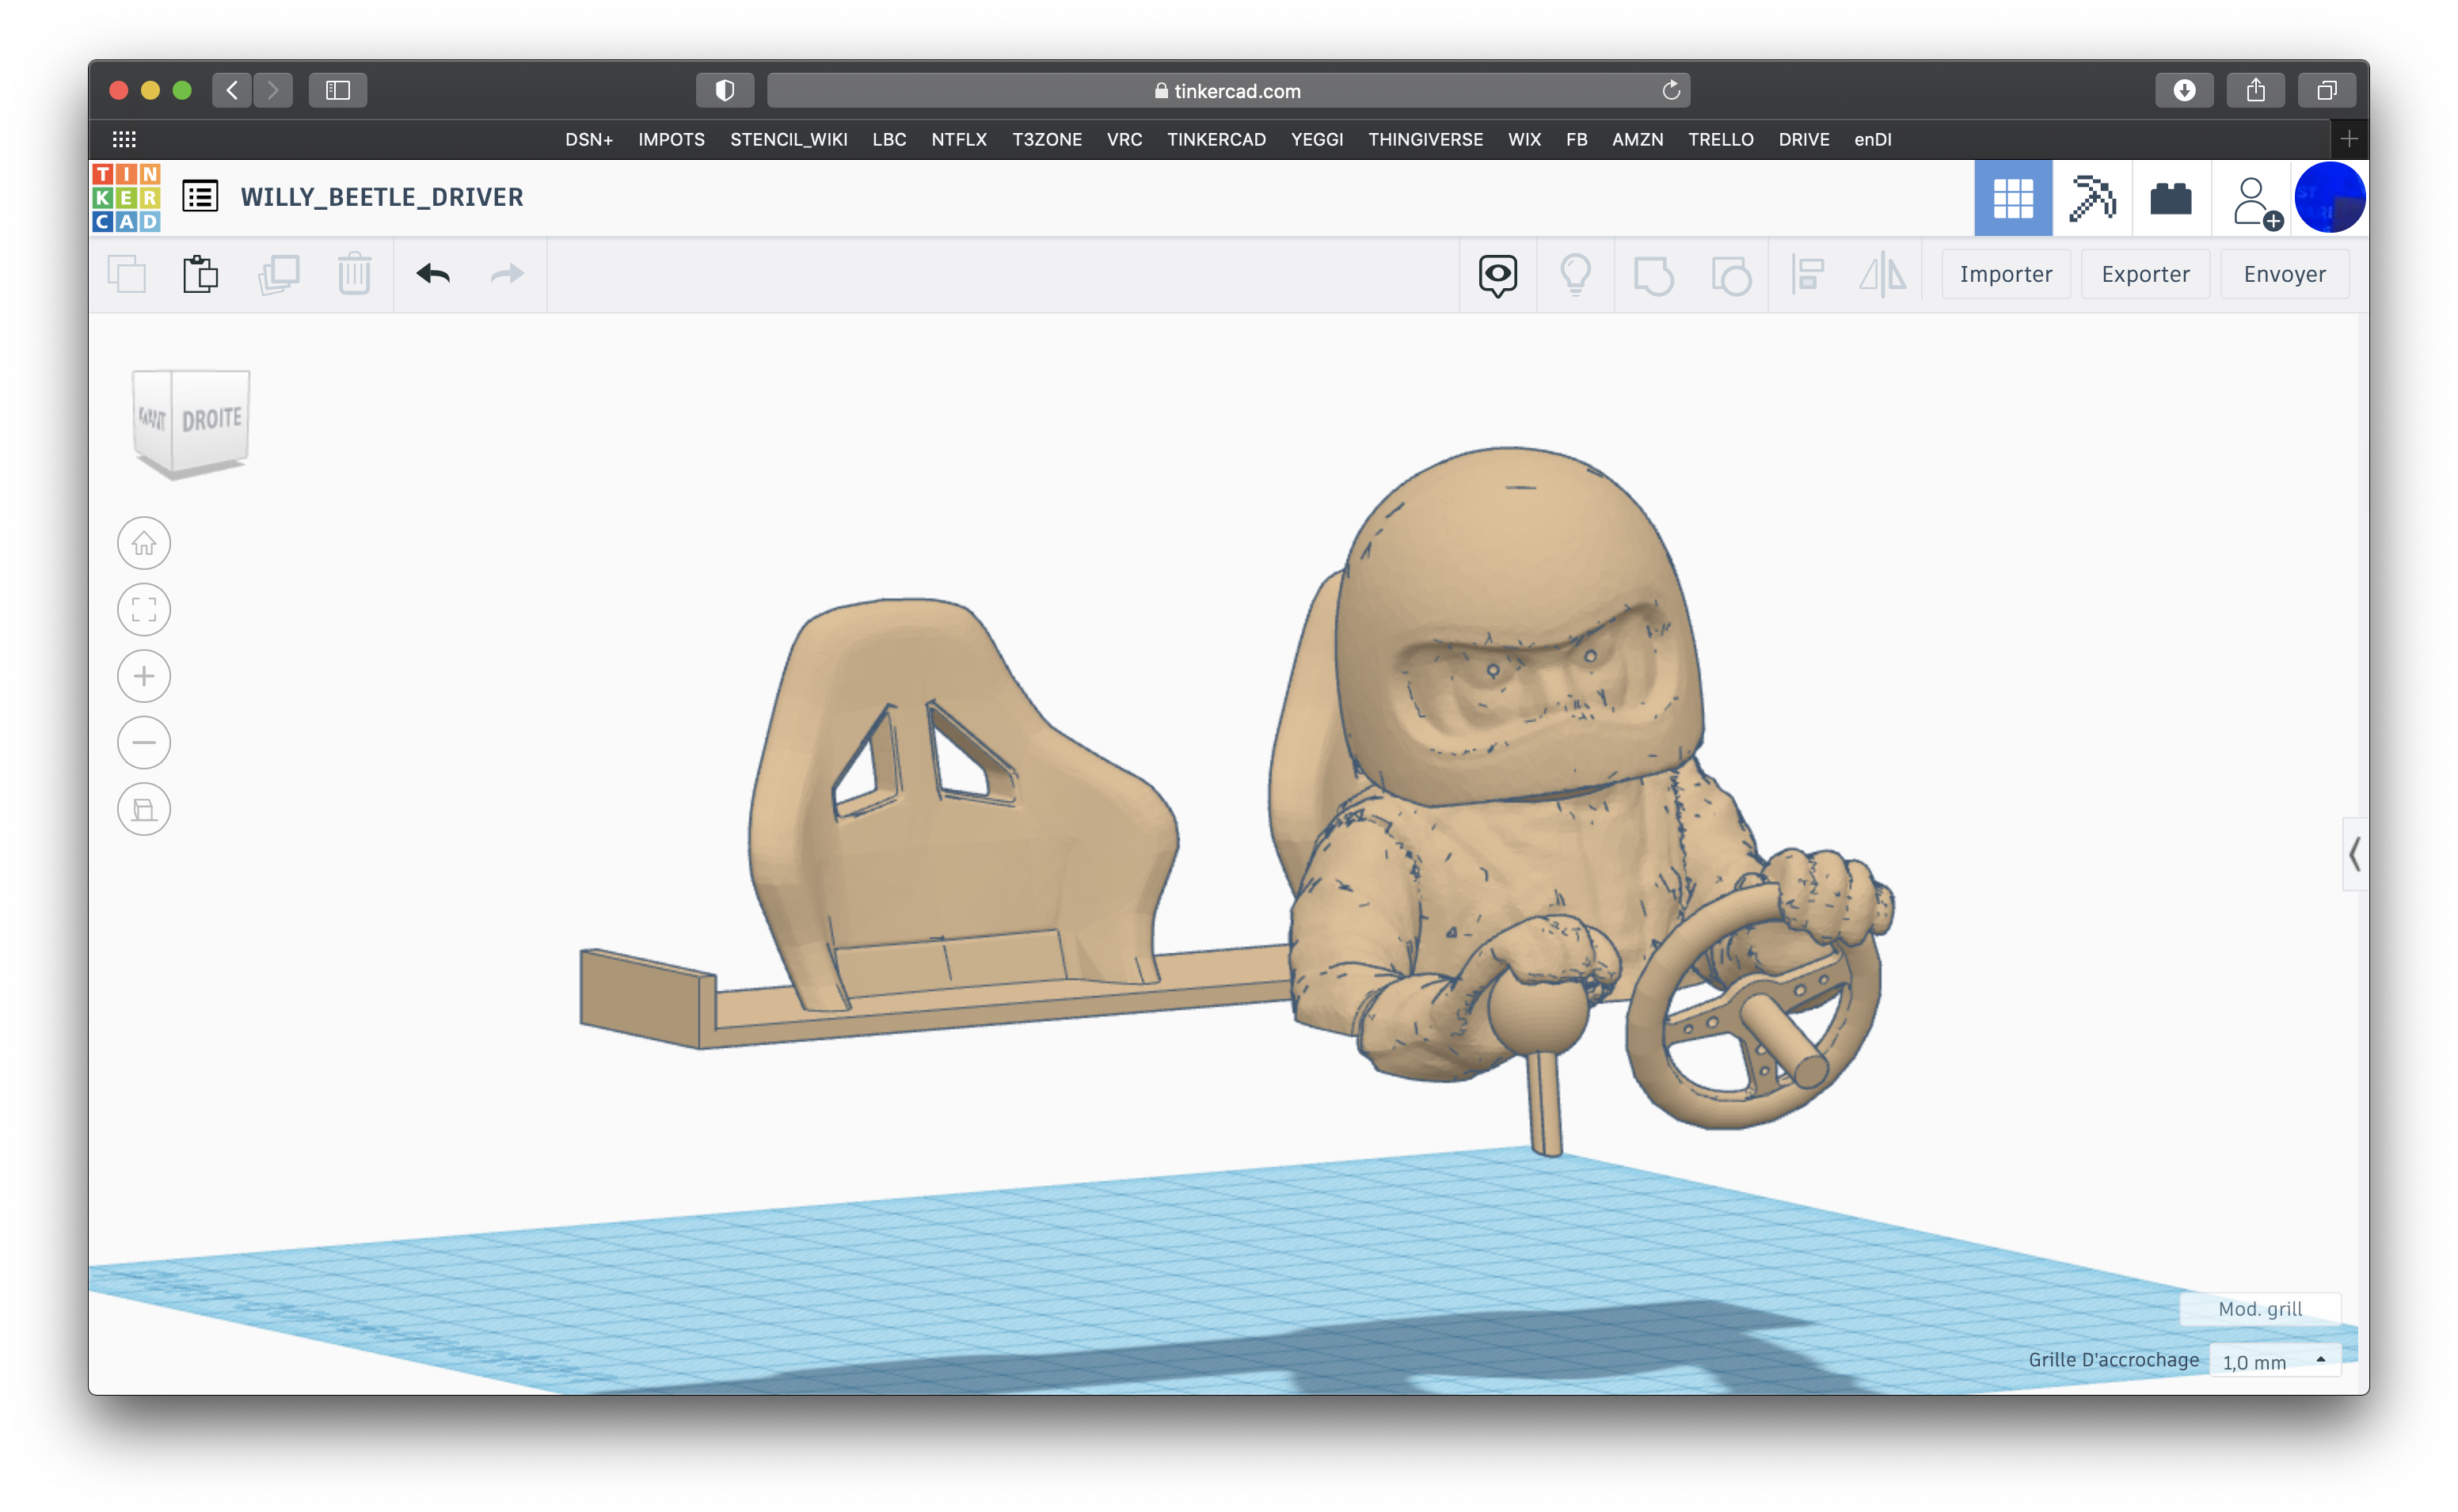This screenshot has height=1512, width=2458.
Task: Toggle show all eye icon
Action: [x=1497, y=274]
